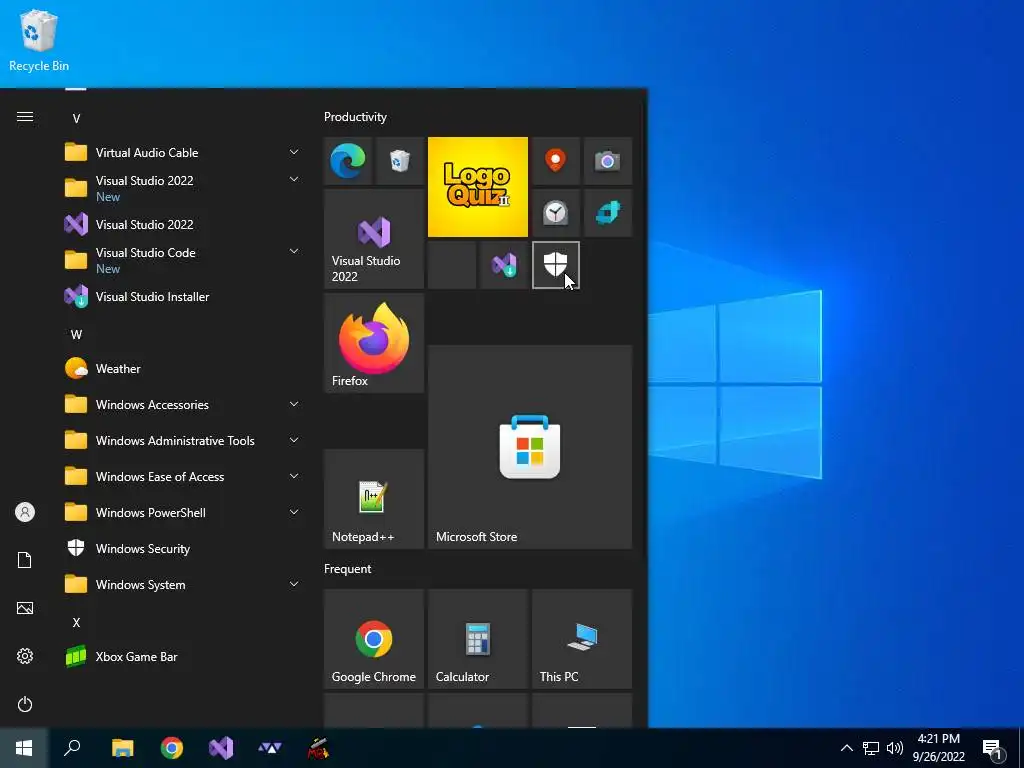This screenshot has width=1024, height=768.
Task: Launch the Firefox tile
Action: [x=374, y=343]
